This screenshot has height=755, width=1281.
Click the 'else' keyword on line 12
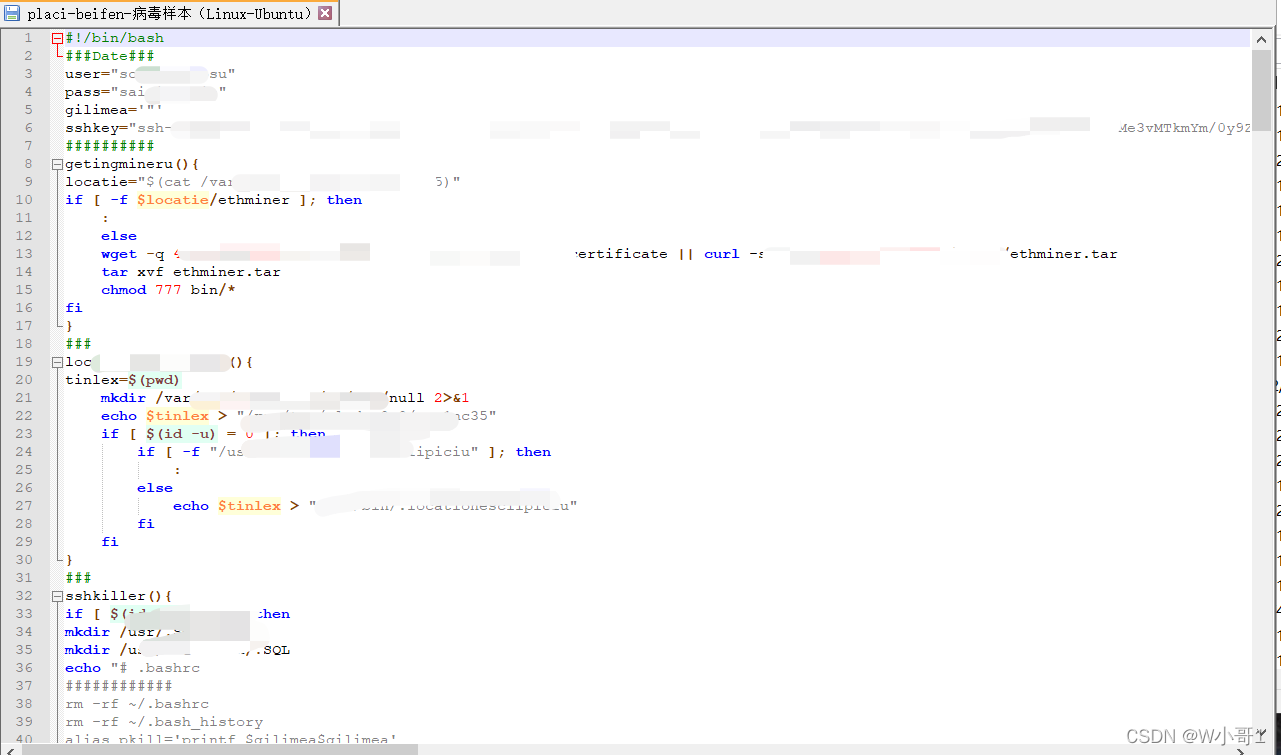[119, 236]
